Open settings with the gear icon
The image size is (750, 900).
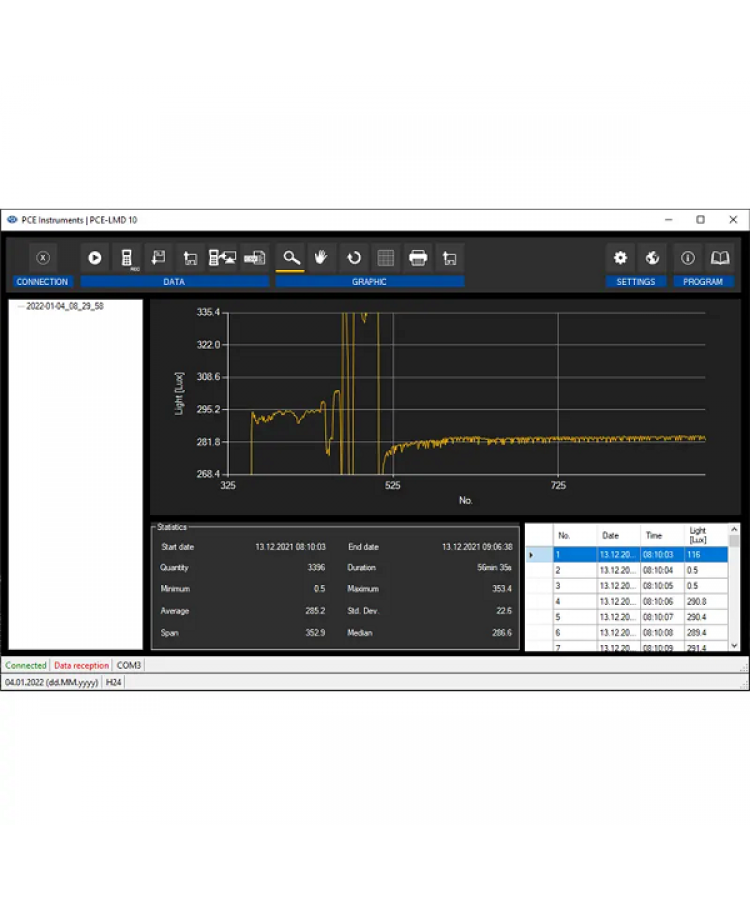click(620, 257)
